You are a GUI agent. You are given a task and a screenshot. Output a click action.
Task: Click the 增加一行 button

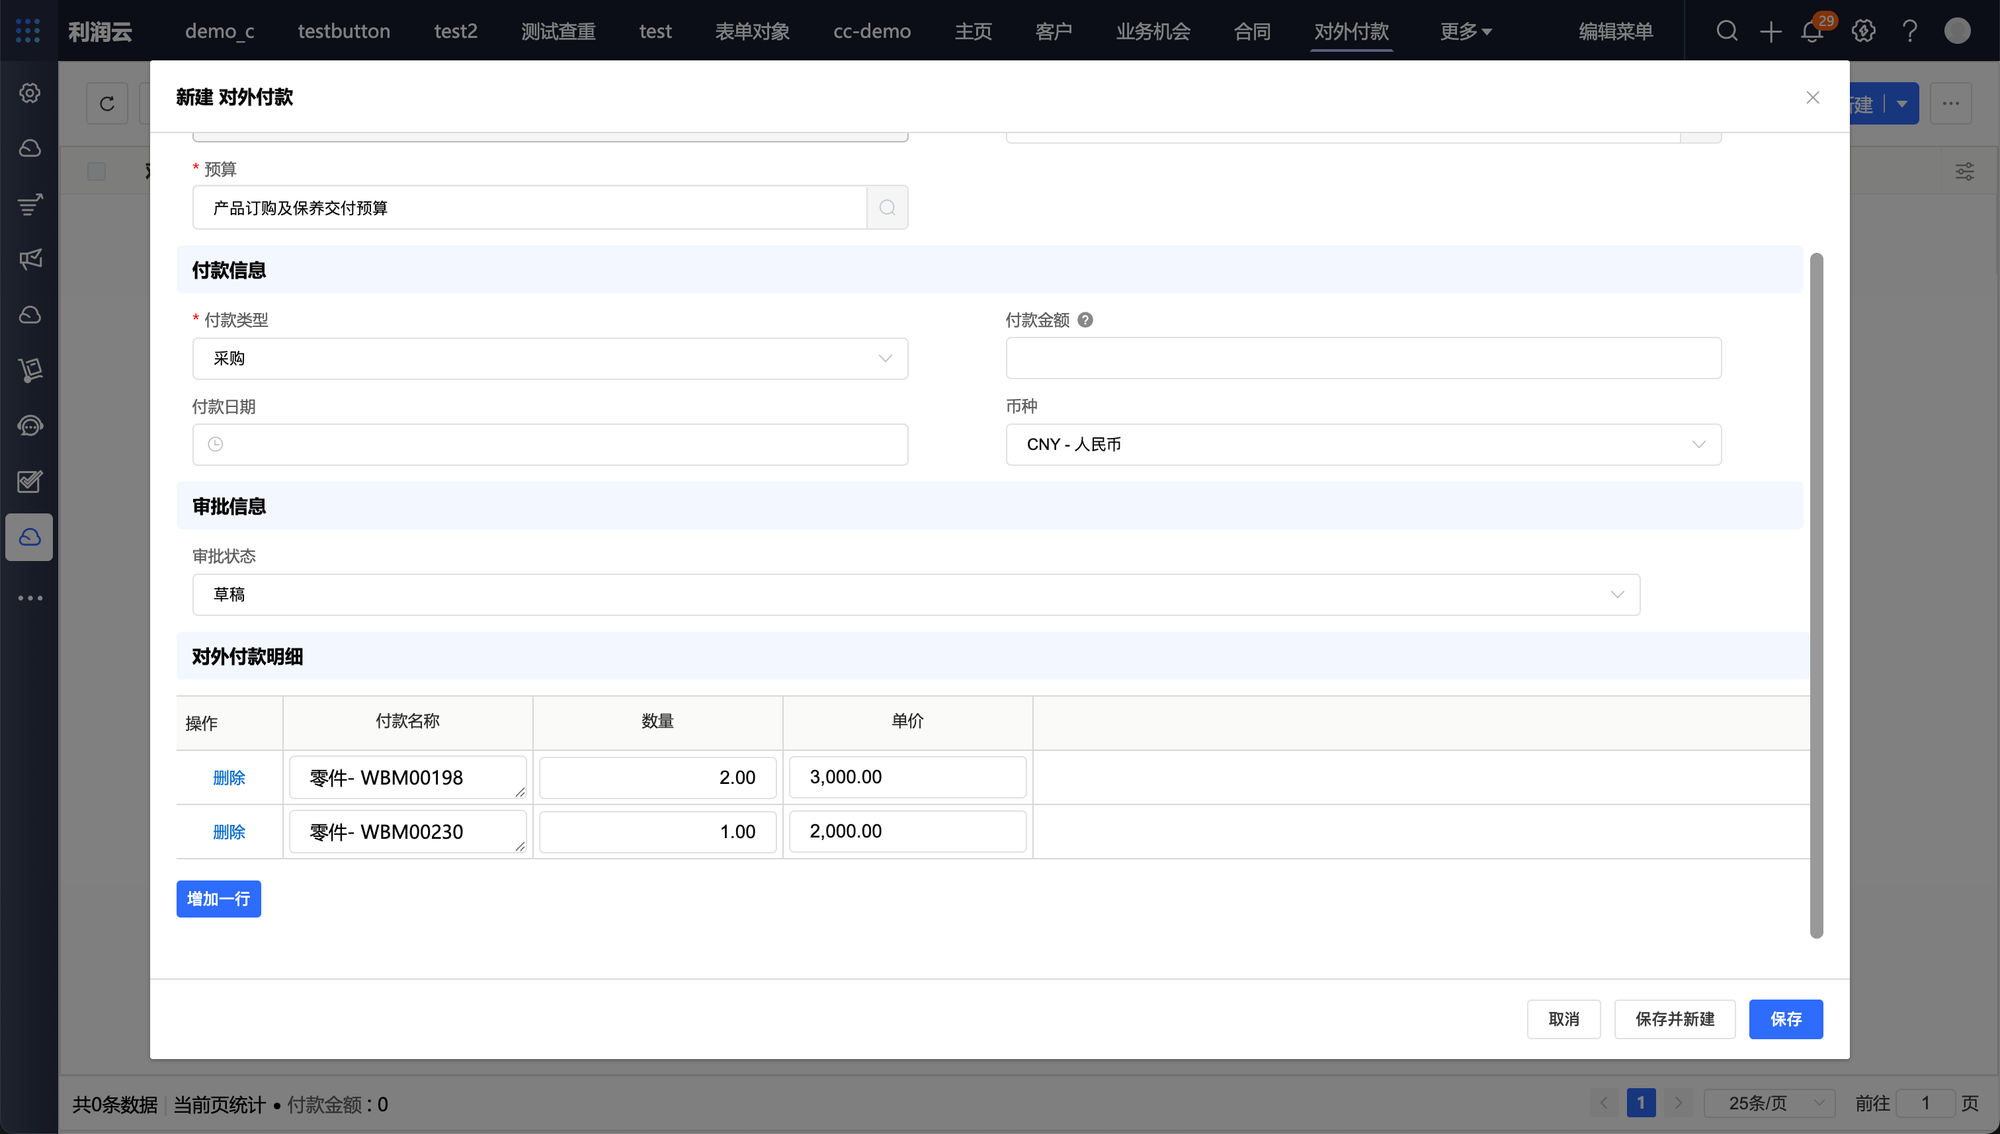pyautogui.click(x=218, y=899)
